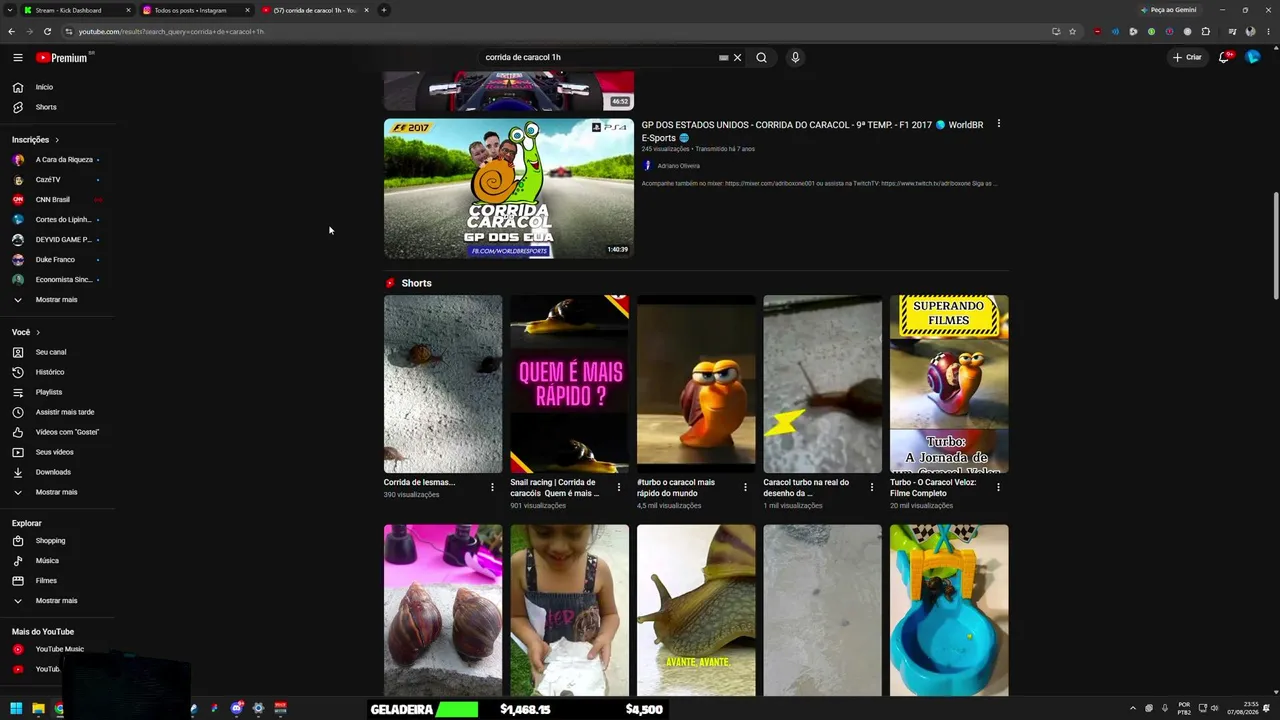
Task: Open a new browser tab
Action: tap(384, 10)
